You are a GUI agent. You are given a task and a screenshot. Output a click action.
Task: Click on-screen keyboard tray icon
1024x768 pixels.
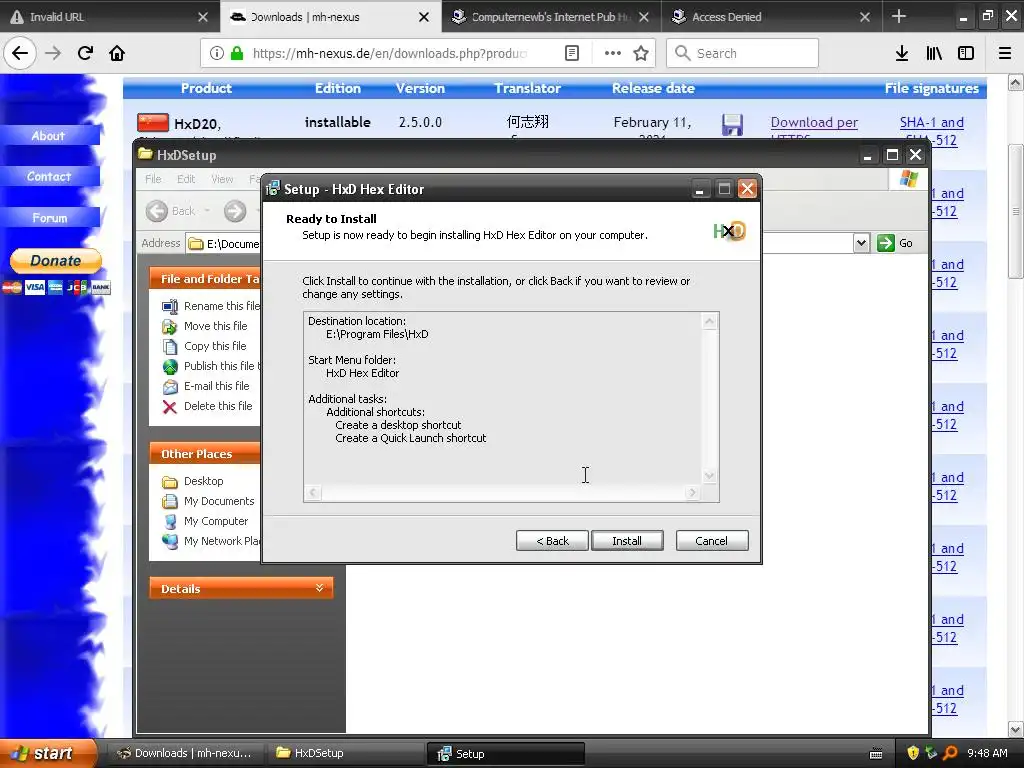876,754
